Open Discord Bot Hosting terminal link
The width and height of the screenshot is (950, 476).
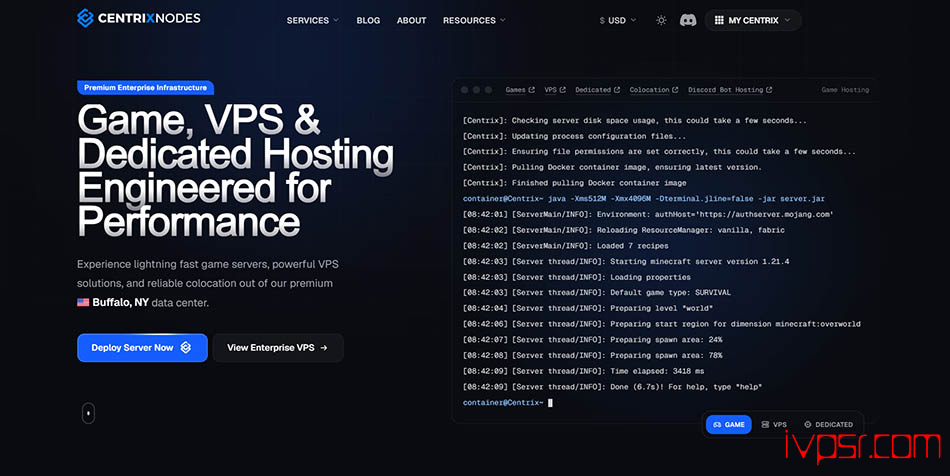730,90
